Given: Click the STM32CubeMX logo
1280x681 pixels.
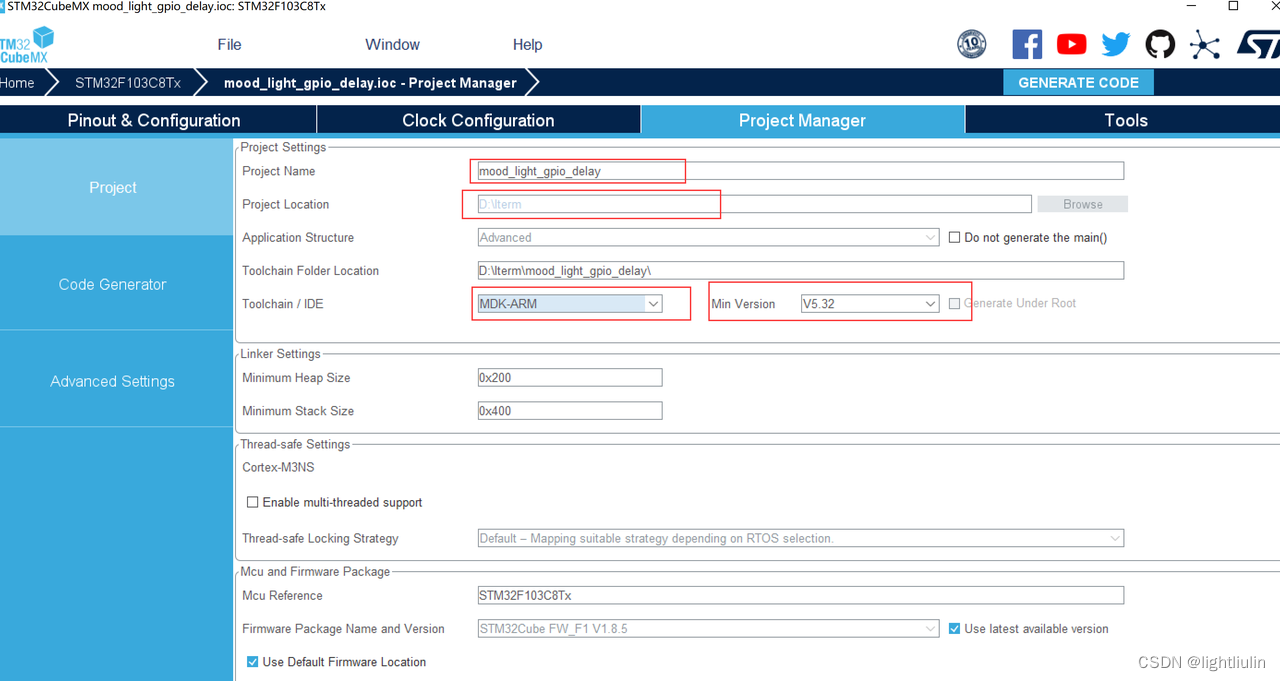Looking at the screenshot, I should point(27,45).
